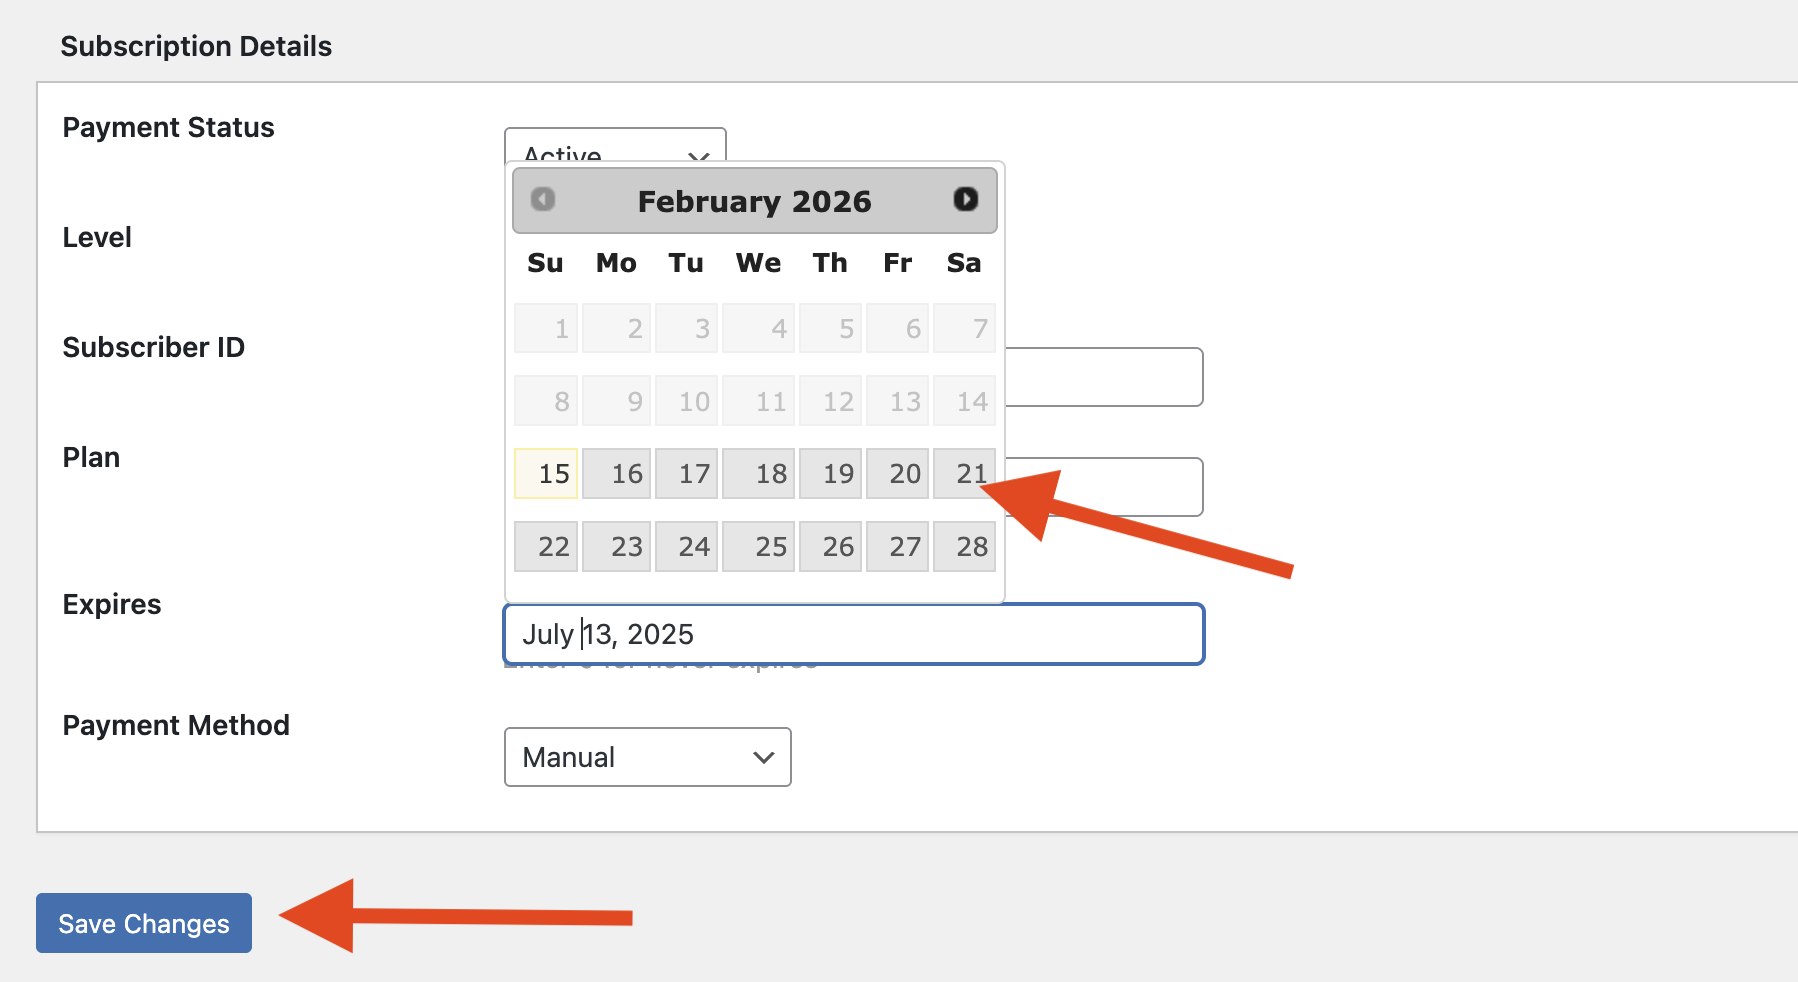Viewport: 1798px width, 982px height.
Task: Select February 24 in the calendar
Action: tap(686, 546)
